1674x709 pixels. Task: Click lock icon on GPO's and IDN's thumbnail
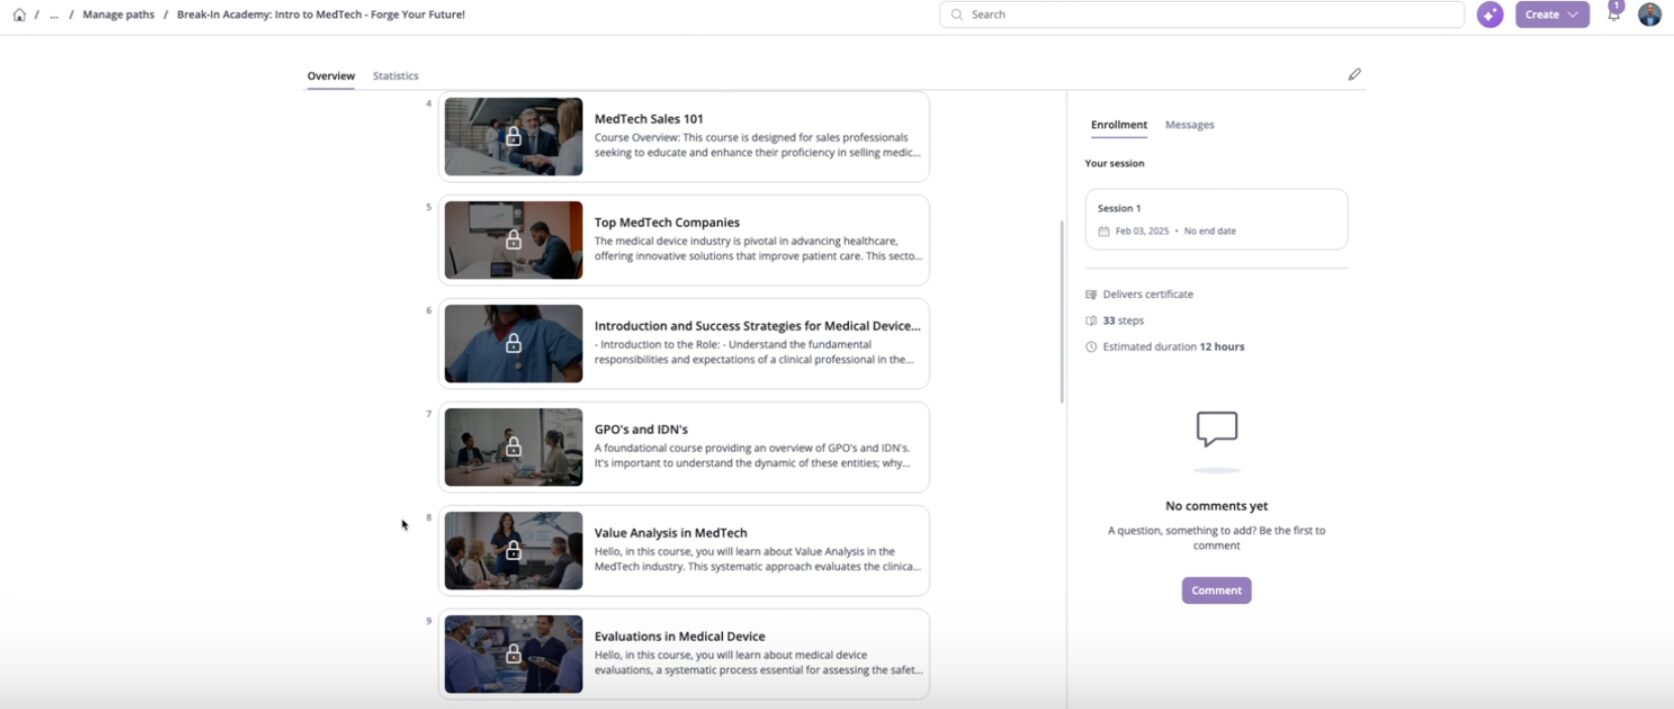coord(513,447)
